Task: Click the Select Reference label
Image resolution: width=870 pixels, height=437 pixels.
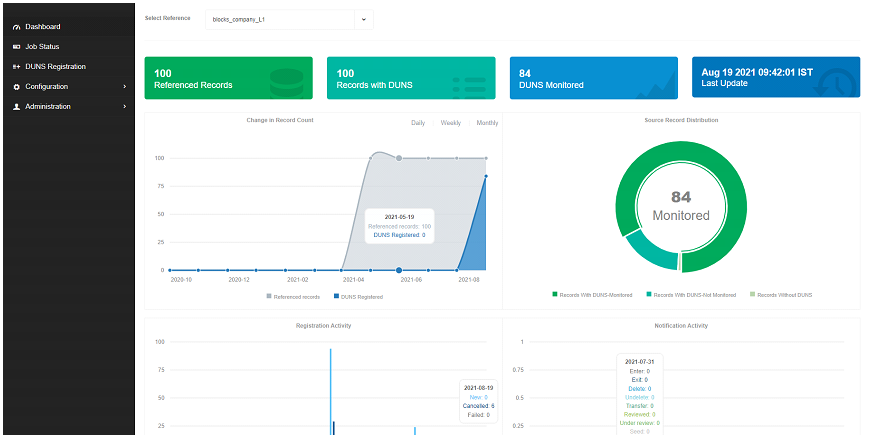Action: (168, 18)
